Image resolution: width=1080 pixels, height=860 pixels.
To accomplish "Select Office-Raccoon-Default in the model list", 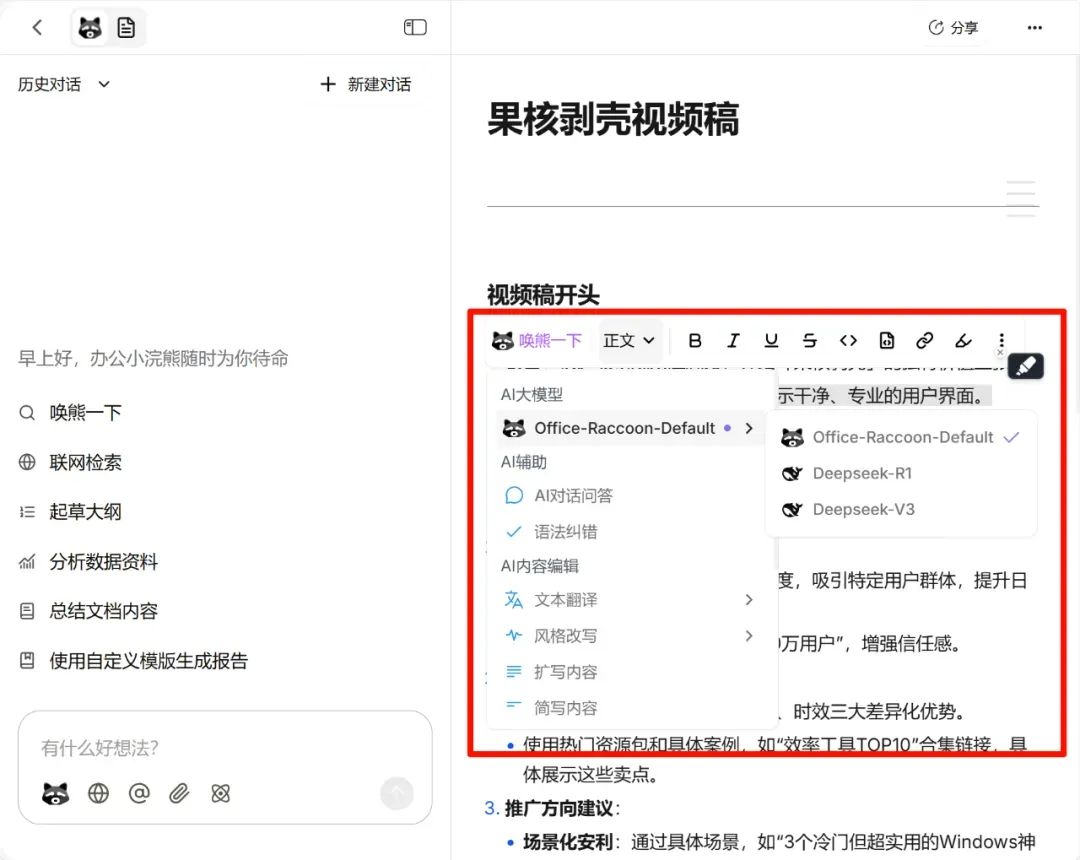I will (x=901, y=437).
